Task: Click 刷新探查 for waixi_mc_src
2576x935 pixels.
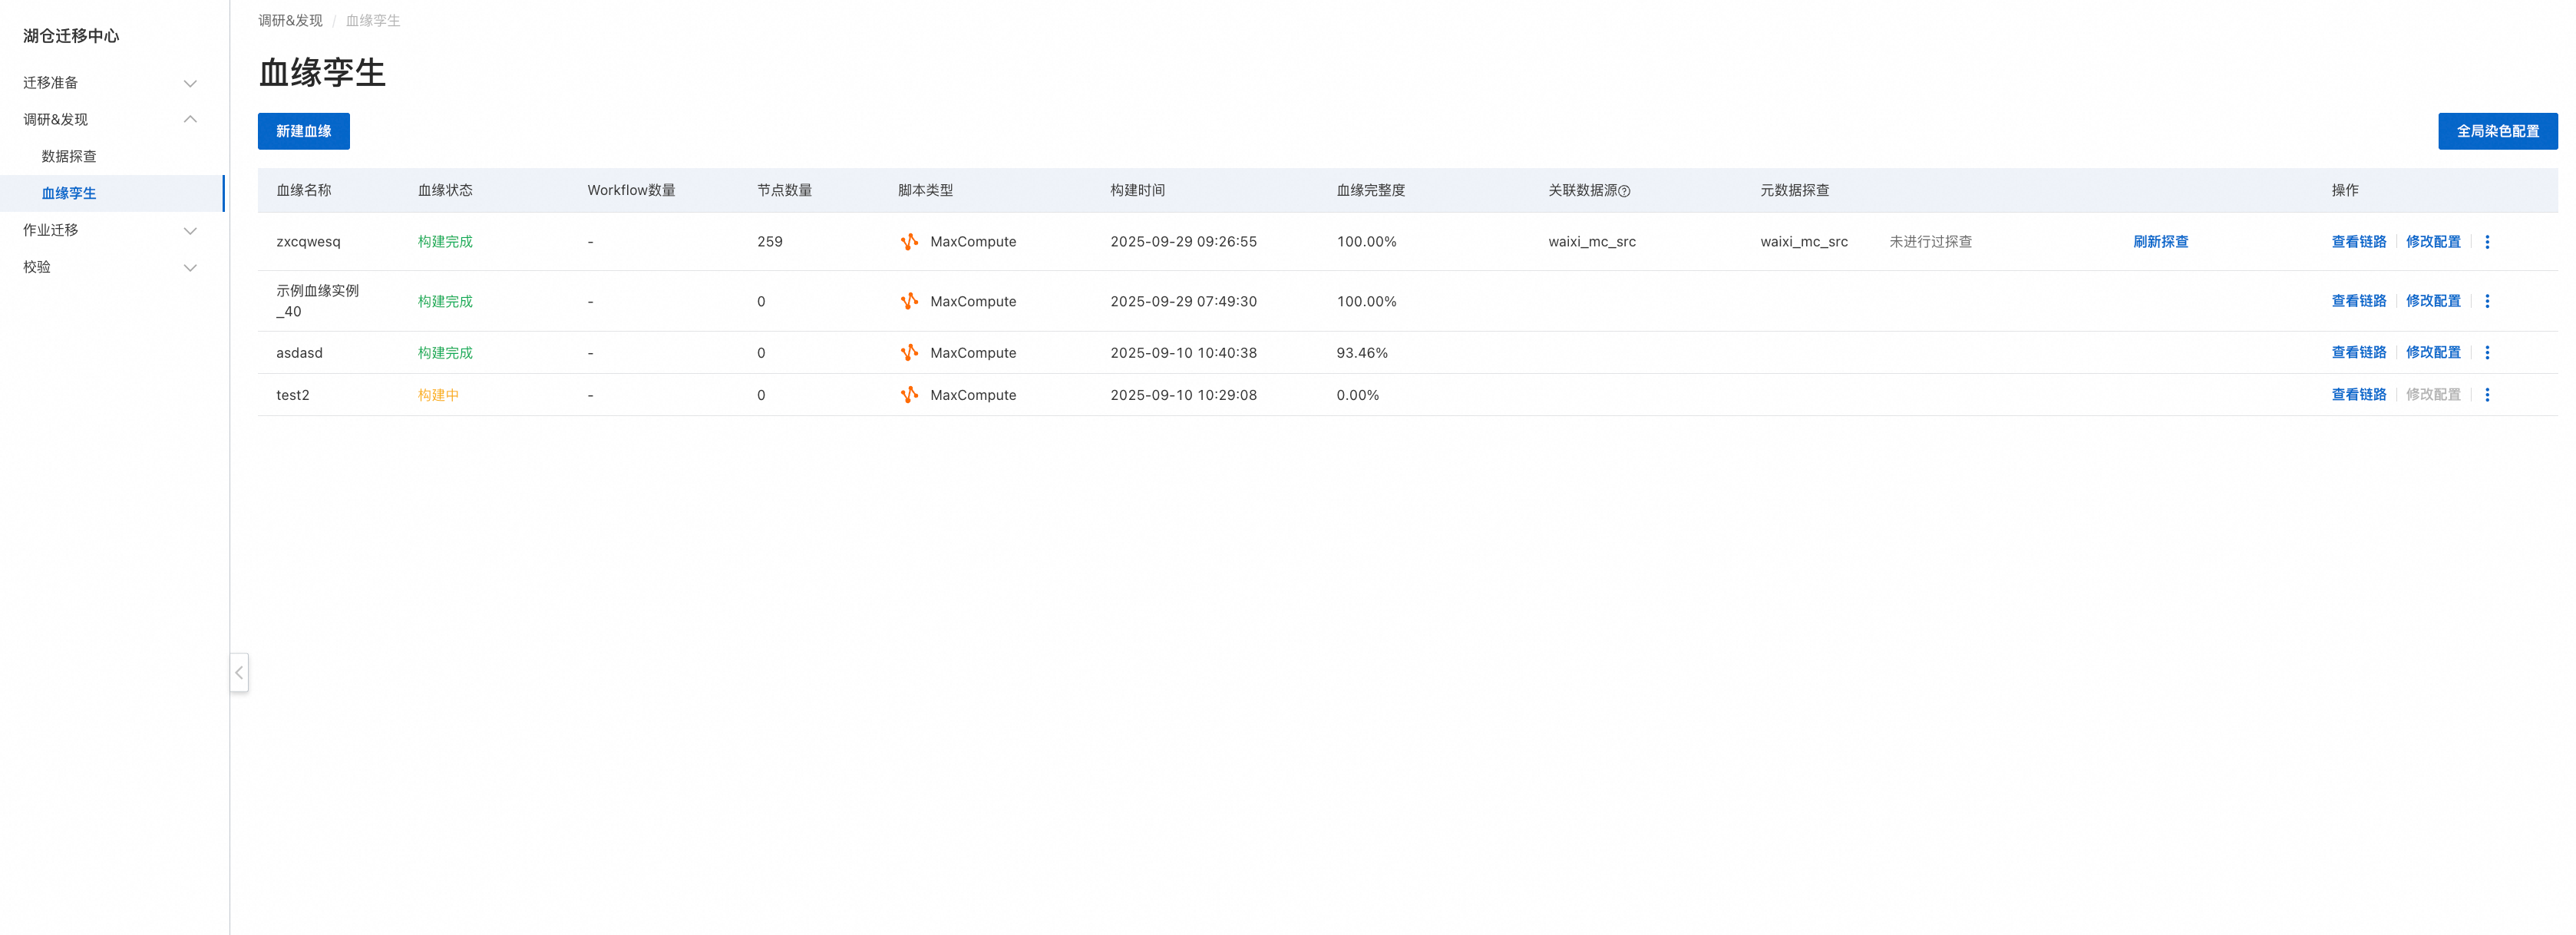Action: coord(2160,242)
